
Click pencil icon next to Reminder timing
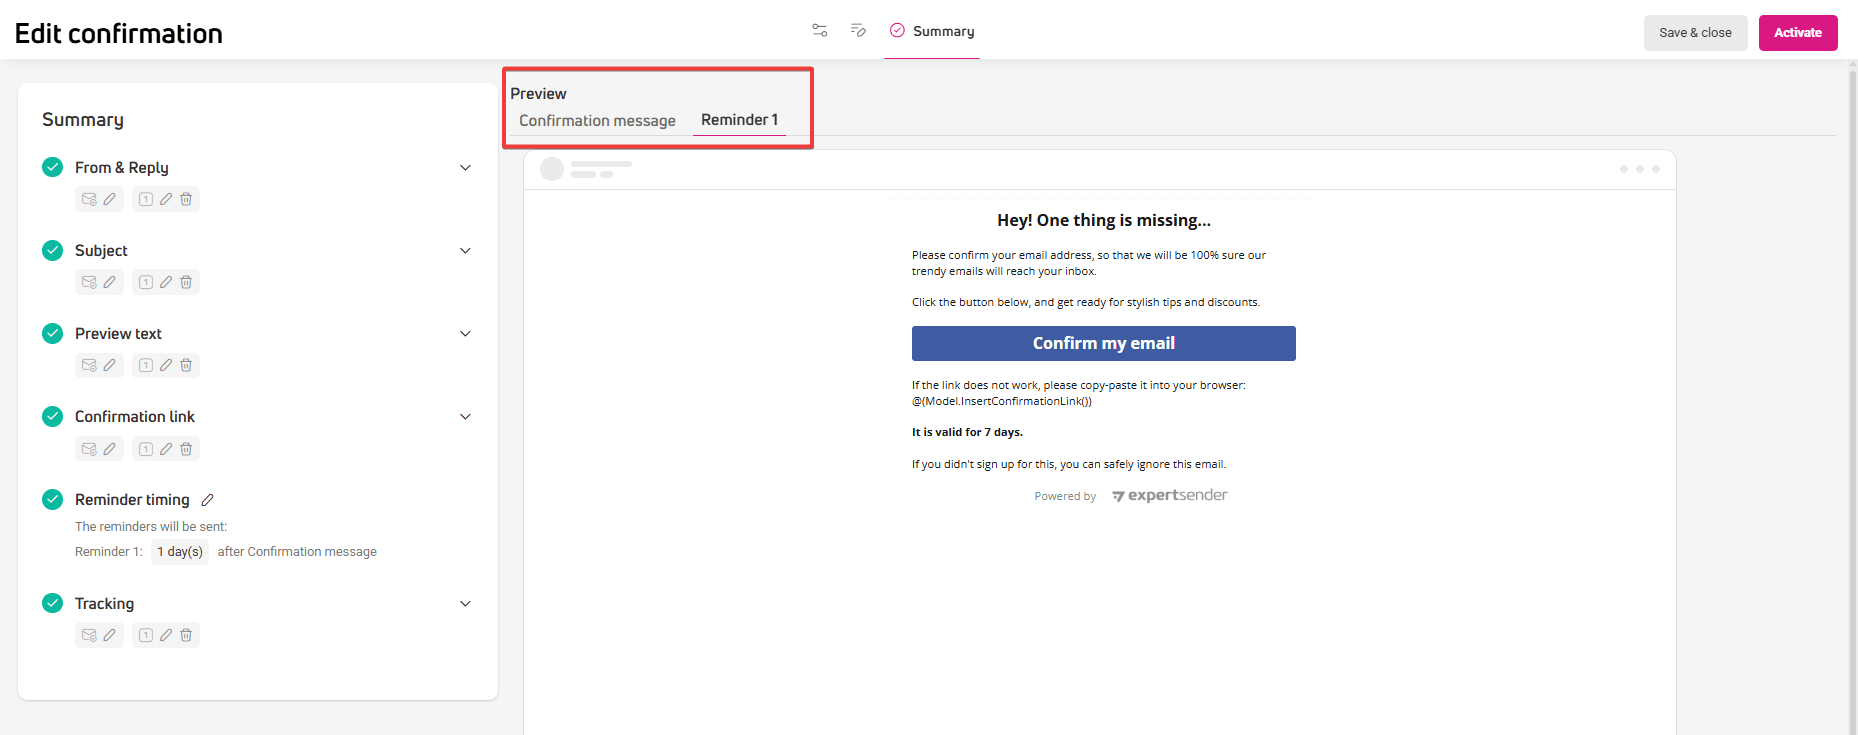pyautogui.click(x=208, y=500)
